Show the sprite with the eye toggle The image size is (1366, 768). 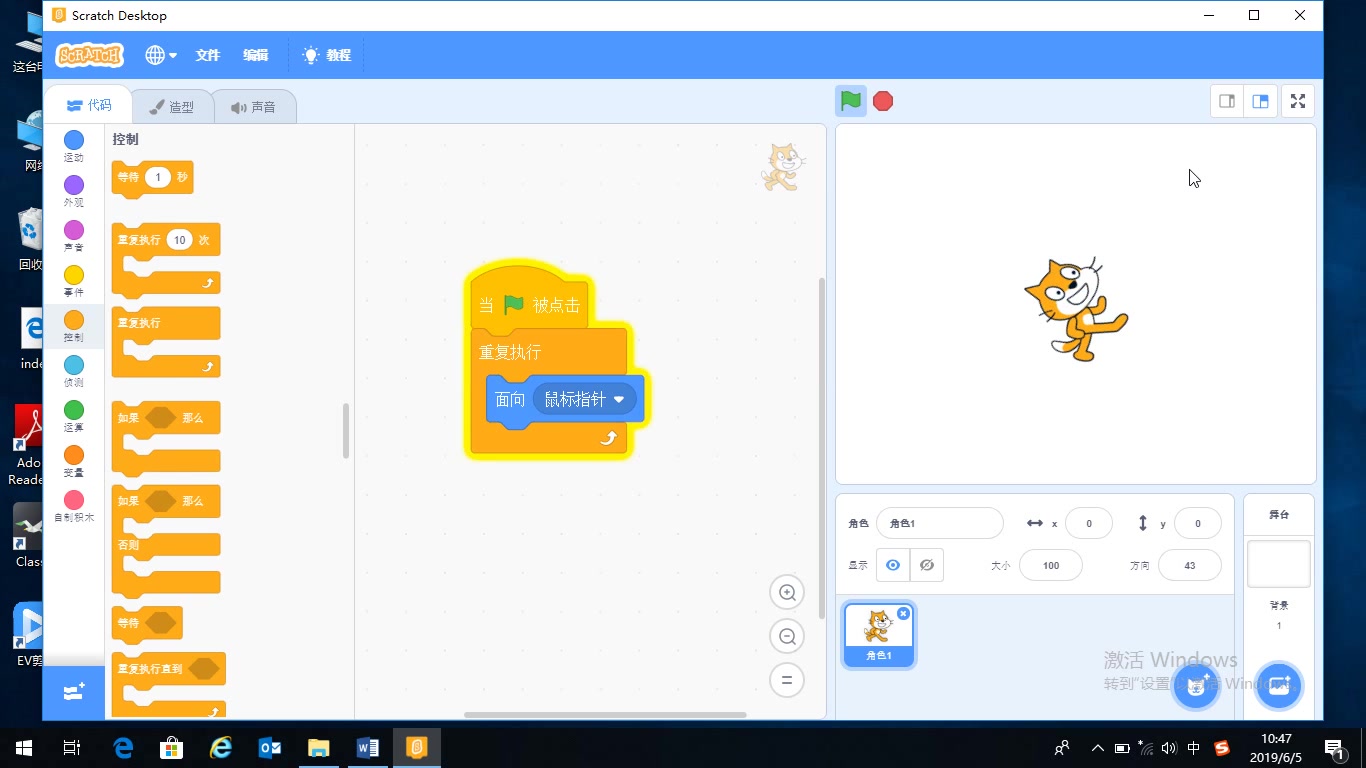point(892,564)
